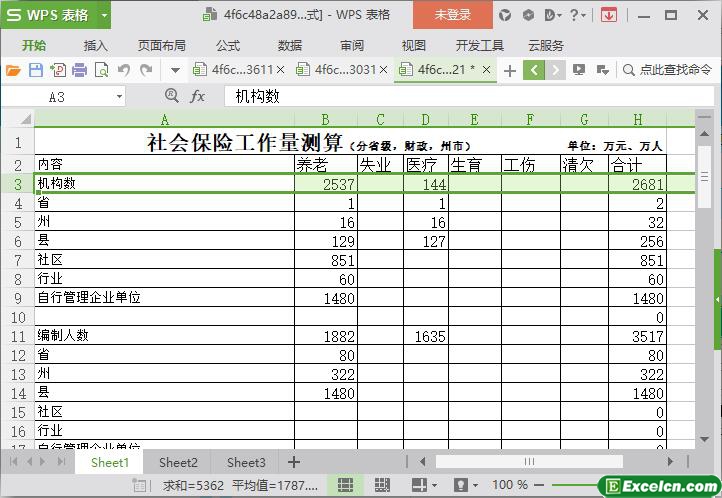Switch to Sheet2 tab
Viewport: 722px width, 498px height.
click(178, 462)
